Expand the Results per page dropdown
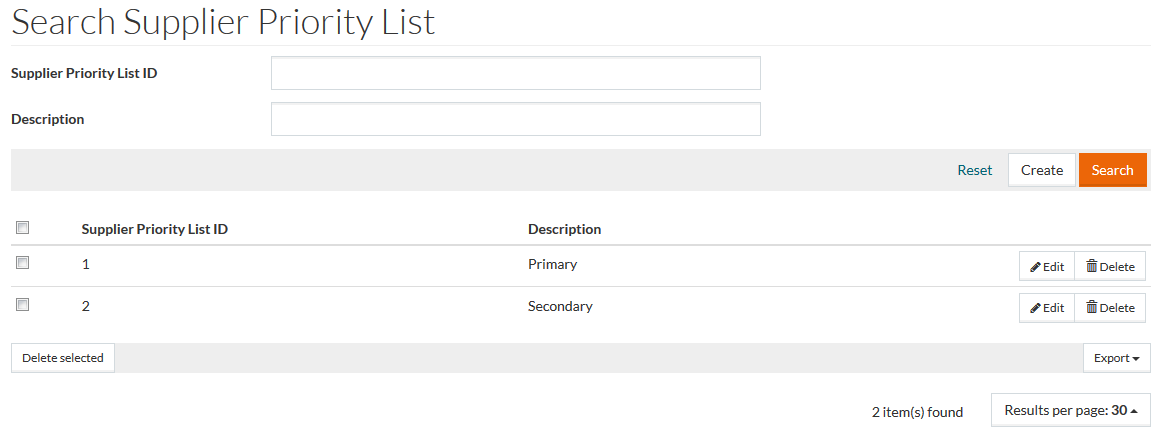The width and height of the screenshot is (1160, 431). click(1070, 410)
